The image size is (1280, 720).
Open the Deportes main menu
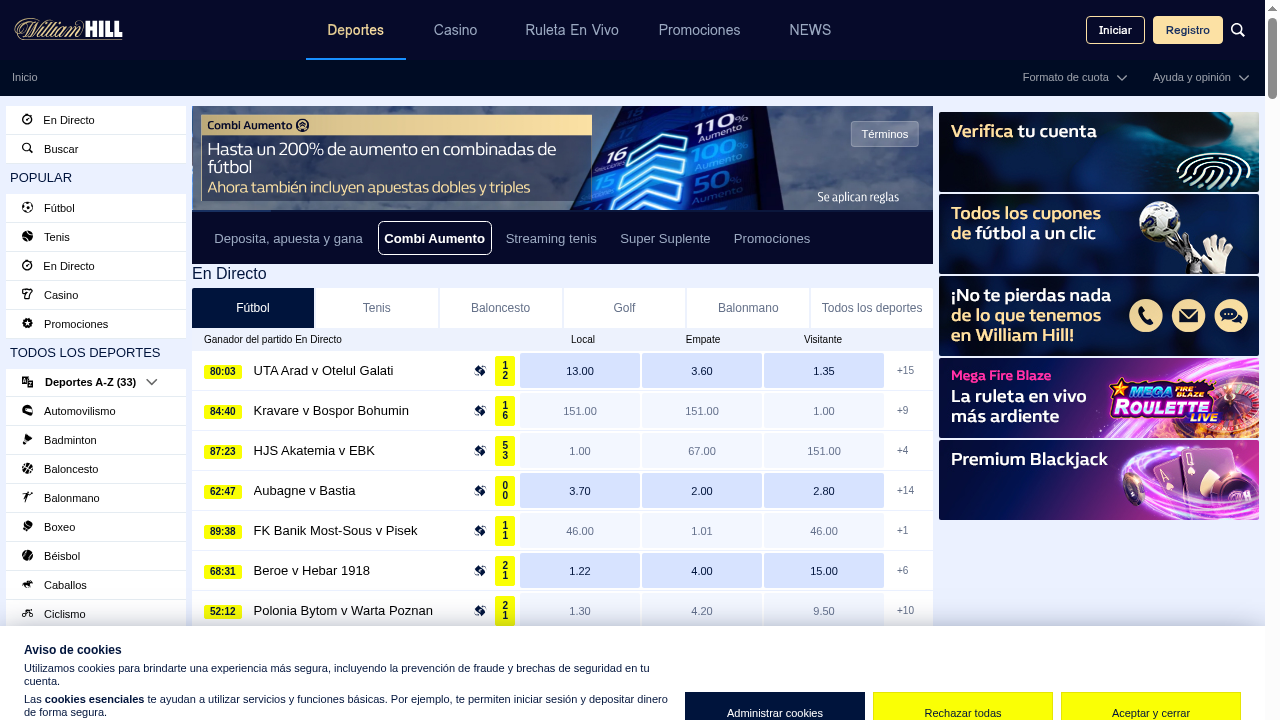click(x=356, y=30)
